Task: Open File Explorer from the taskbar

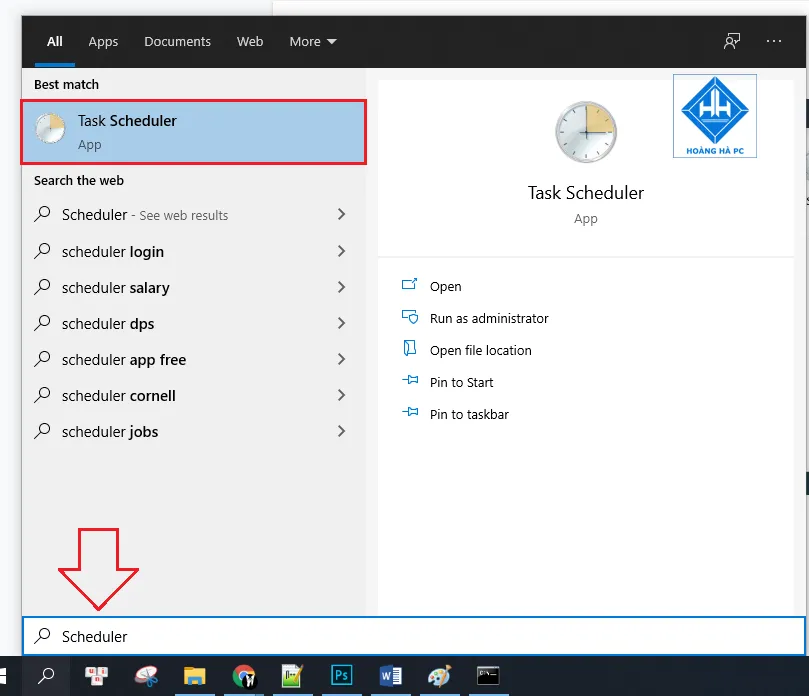Action: coord(196,676)
